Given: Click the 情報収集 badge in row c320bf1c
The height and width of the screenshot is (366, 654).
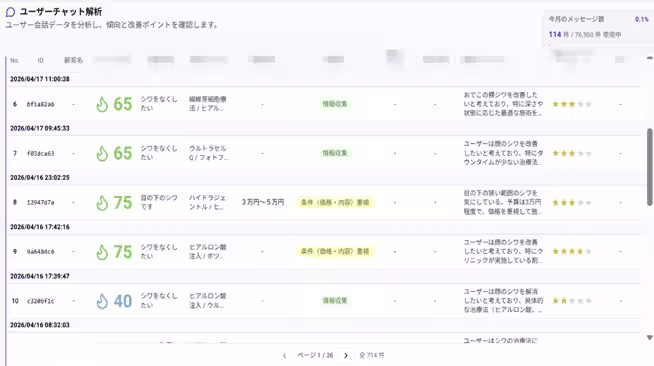Looking at the screenshot, I should 335,301.
